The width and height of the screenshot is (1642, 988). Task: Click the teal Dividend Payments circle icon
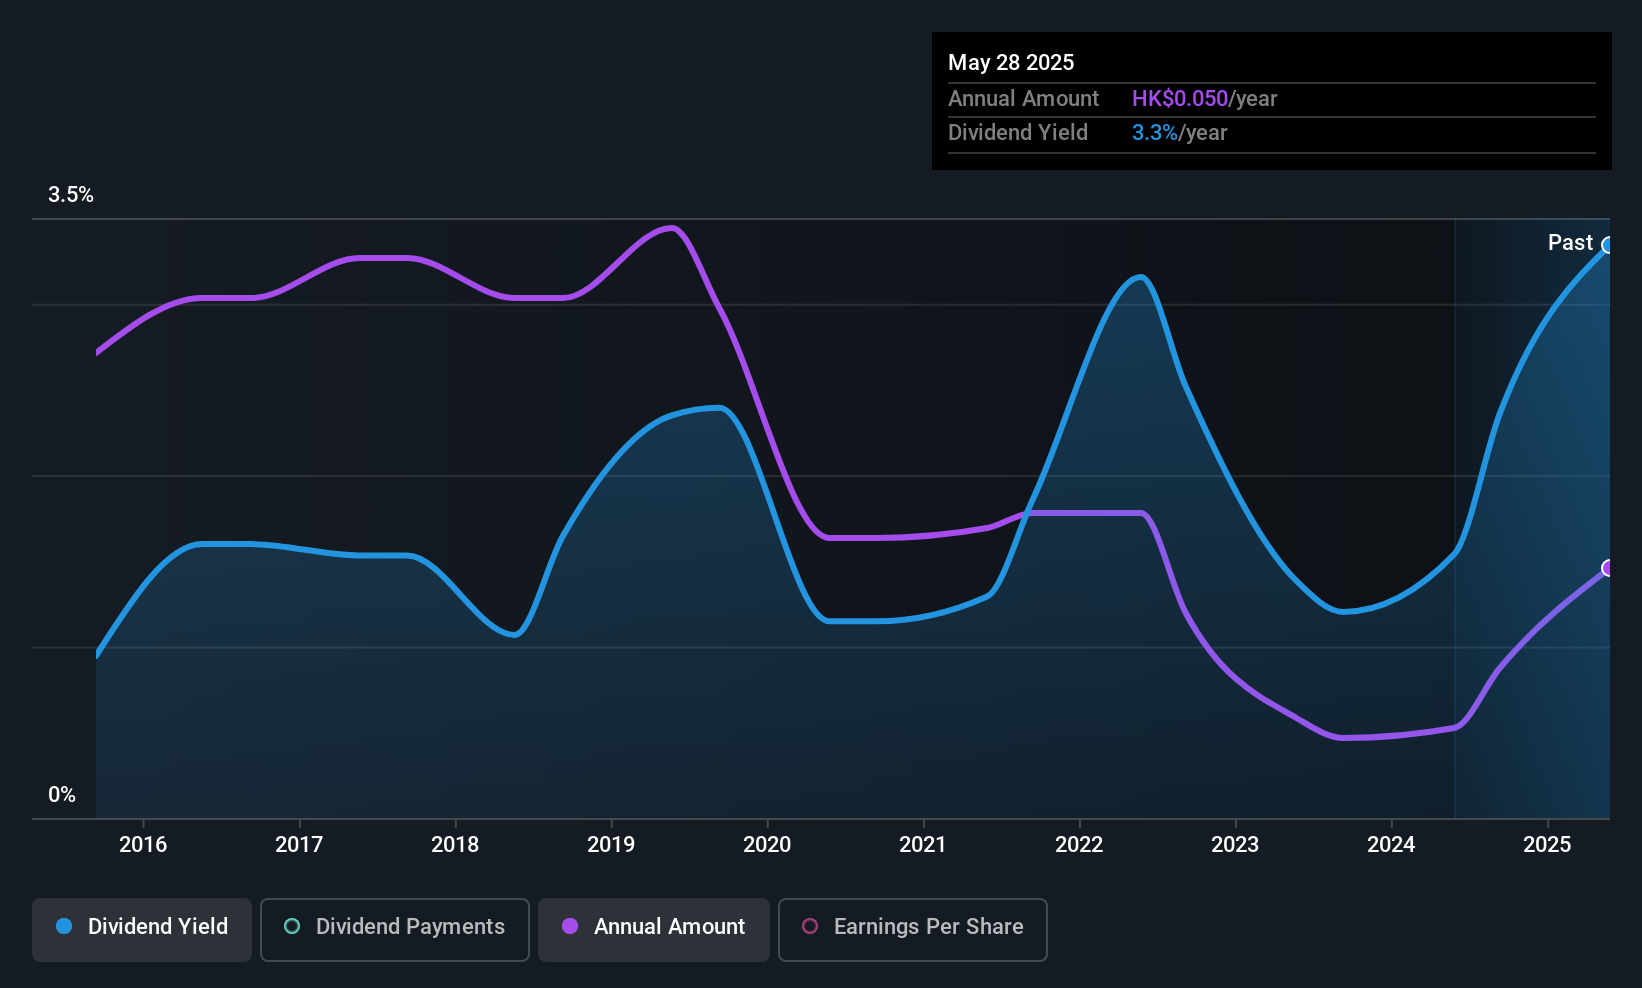click(292, 926)
